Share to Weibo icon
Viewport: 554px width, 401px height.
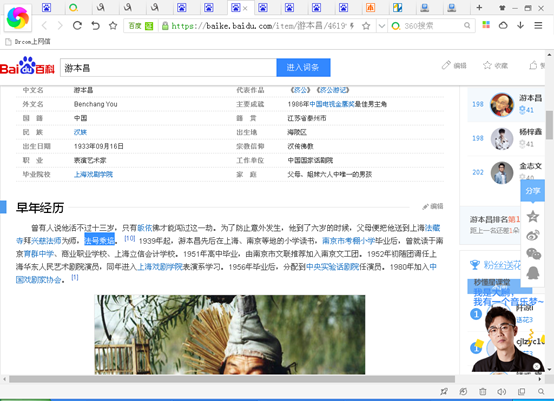[x=532, y=235]
